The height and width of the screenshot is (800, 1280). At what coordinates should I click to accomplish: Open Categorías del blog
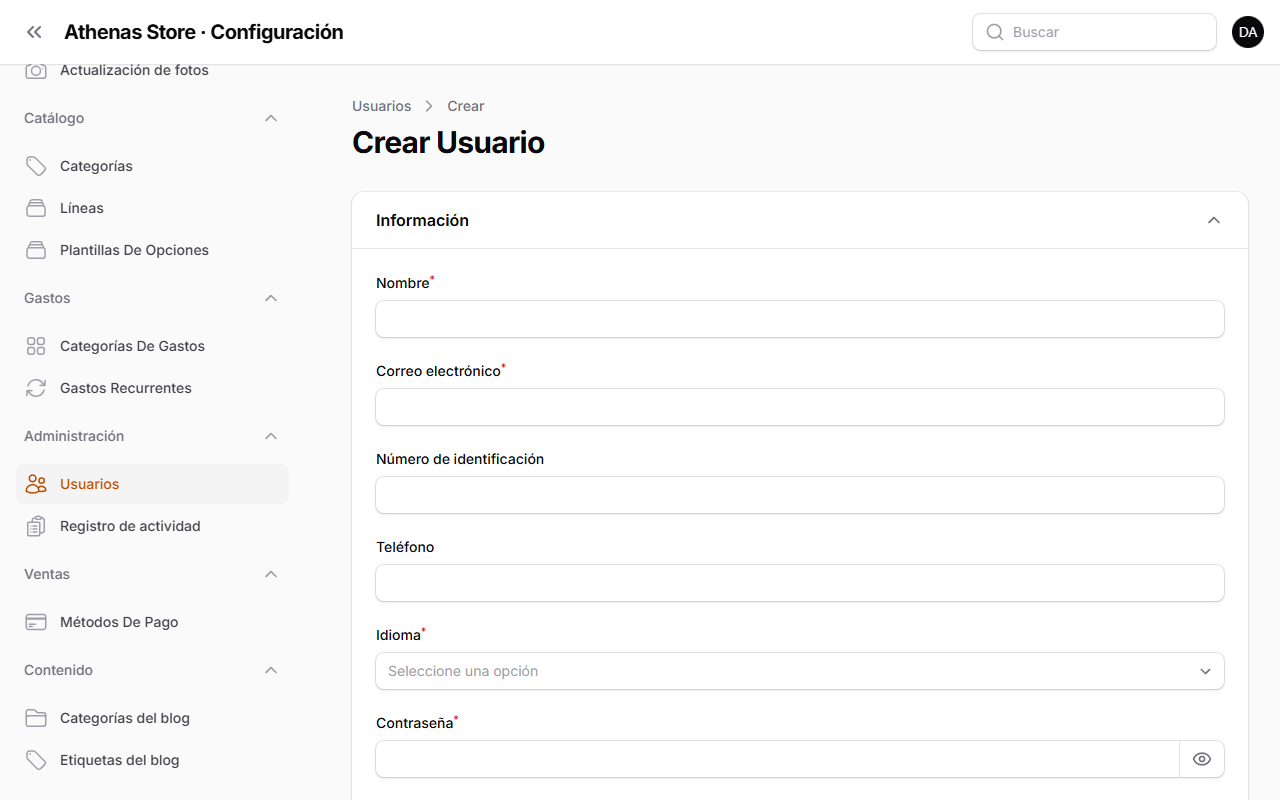click(152, 718)
